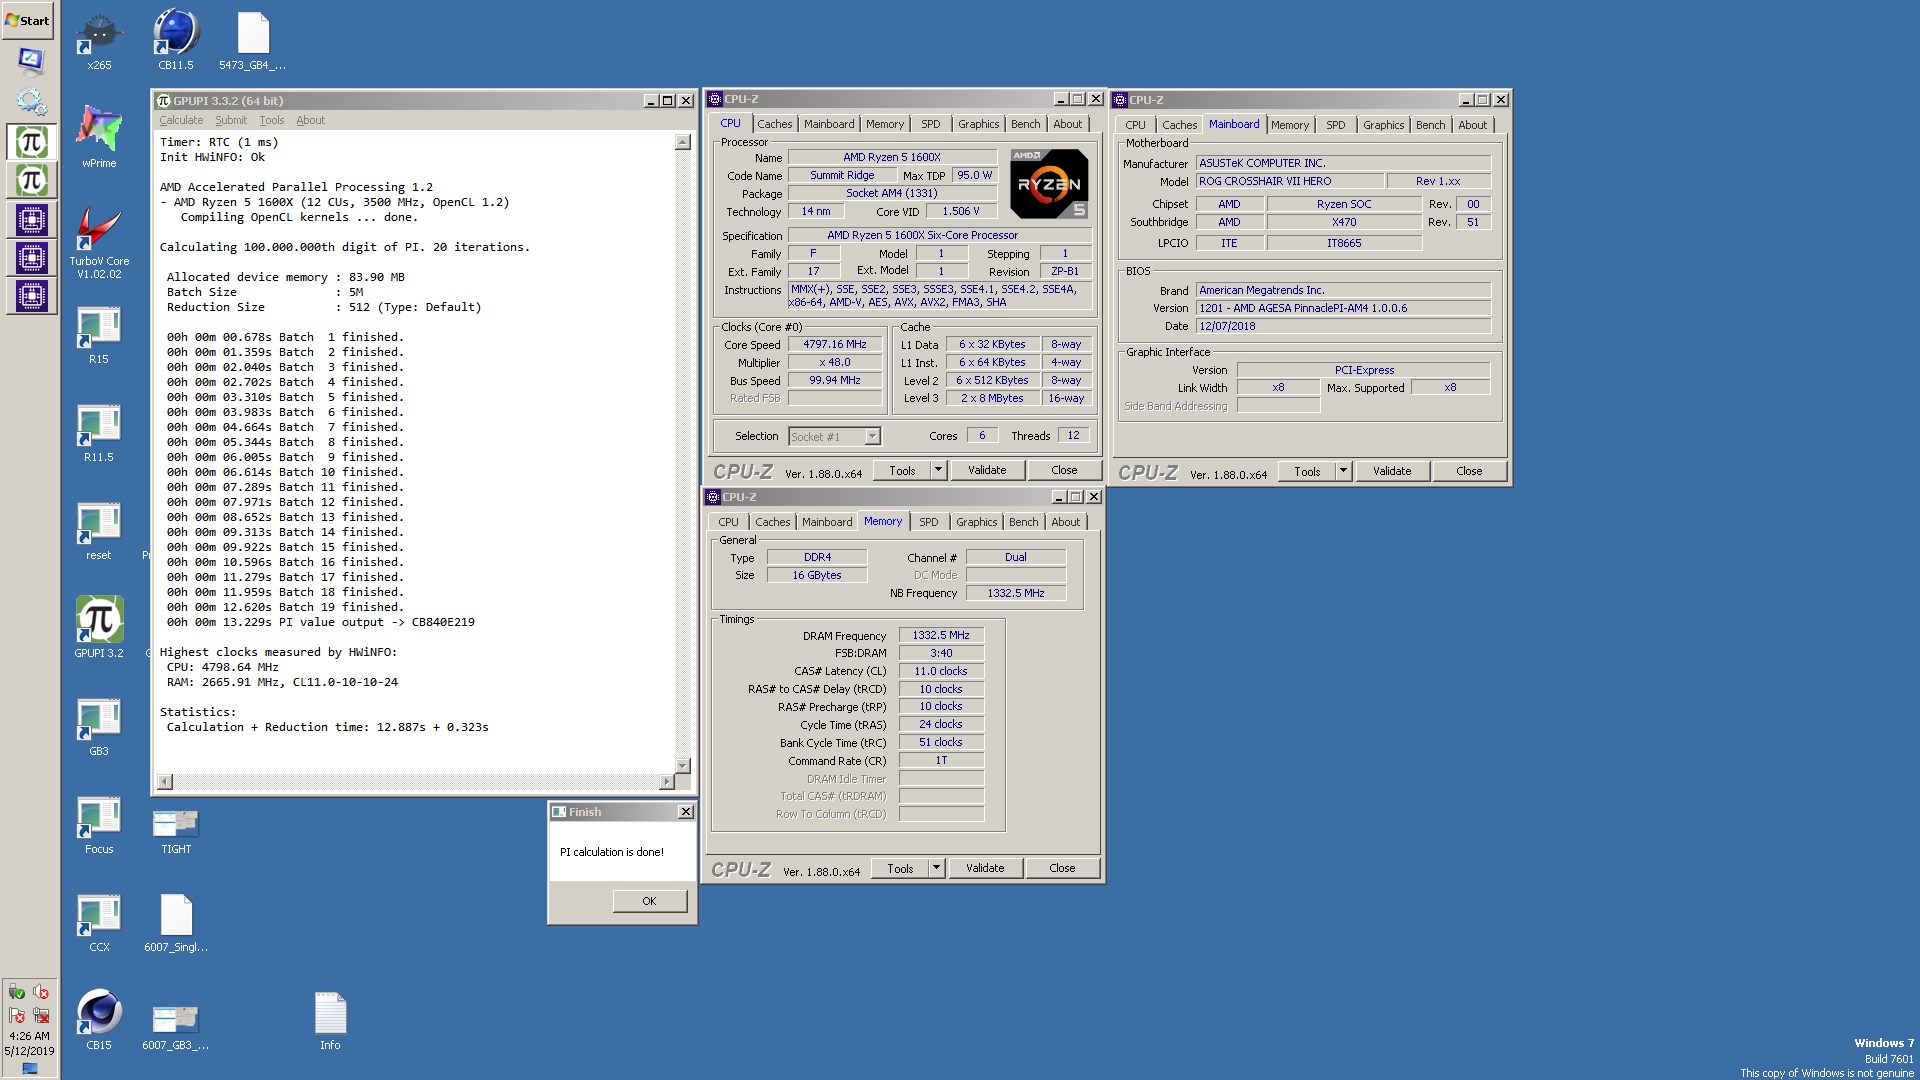Click GPUPI horizontal scroll left arrow
Image resolution: width=1920 pixels, height=1080 pixels.
point(165,782)
